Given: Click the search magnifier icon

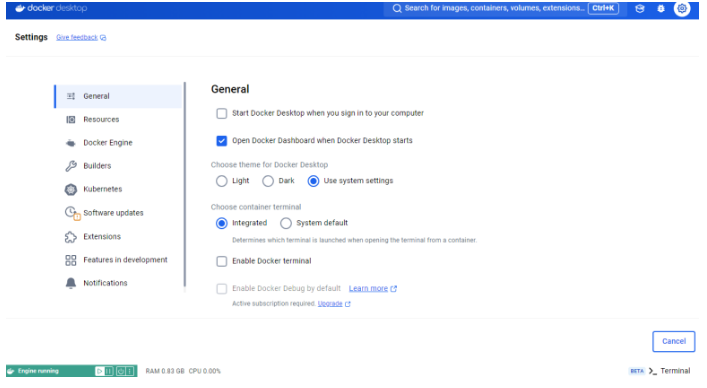Looking at the screenshot, I should pos(397,8).
